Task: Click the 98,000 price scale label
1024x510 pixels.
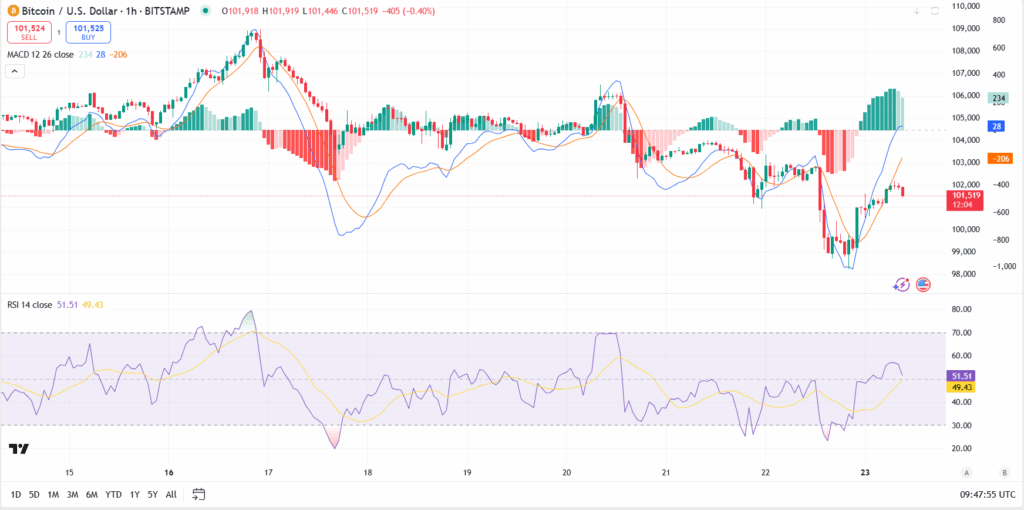Action: coord(964,274)
